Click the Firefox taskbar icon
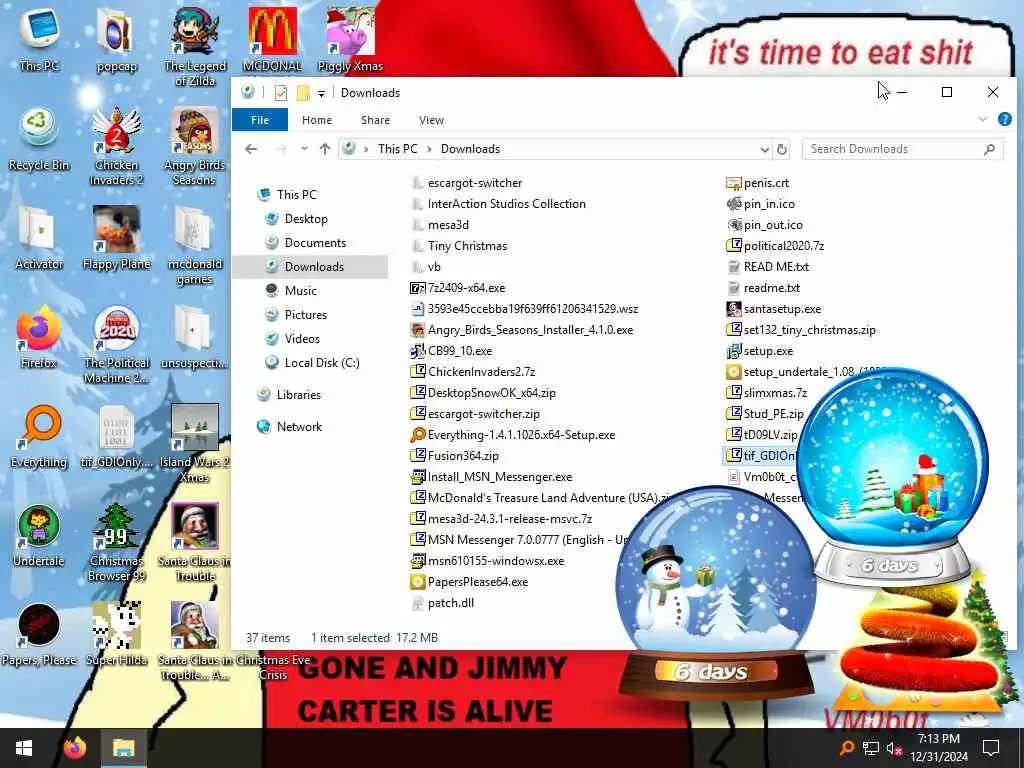Viewport: 1024px width, 768px height. point(74,748)
